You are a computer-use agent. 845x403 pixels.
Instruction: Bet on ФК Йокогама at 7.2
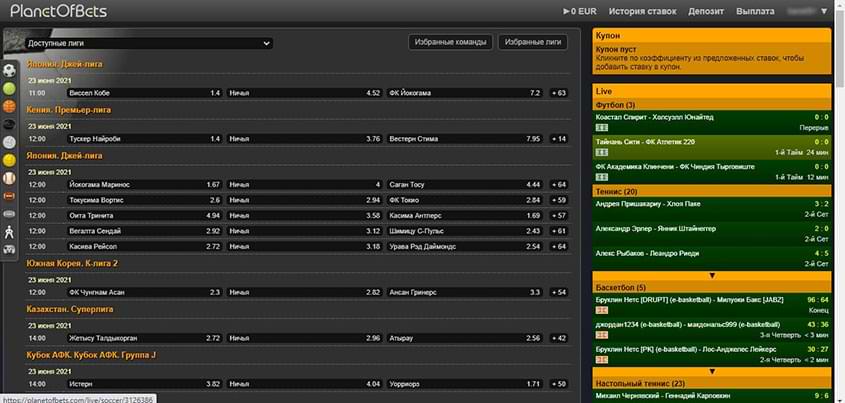coord(465,93)
